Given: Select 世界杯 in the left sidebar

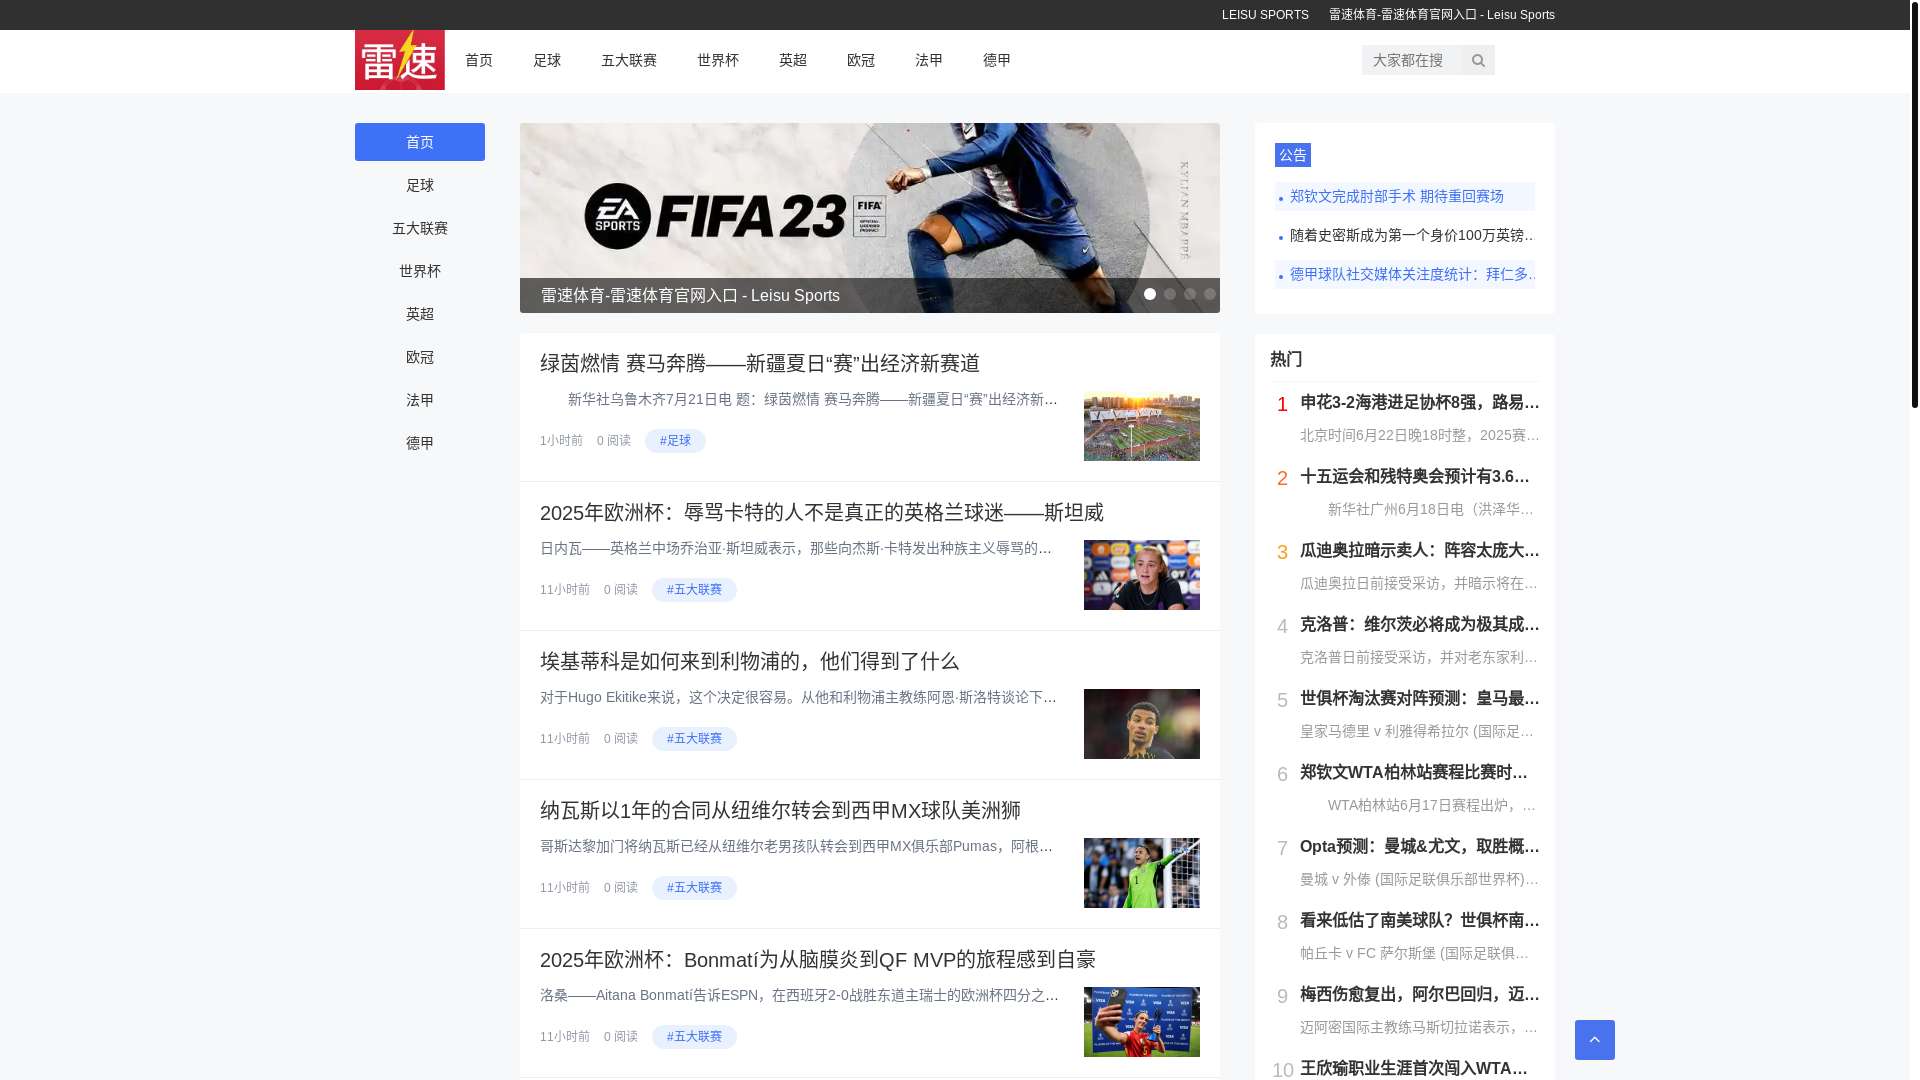Looking at the screenshot, I should click(420, 271).
